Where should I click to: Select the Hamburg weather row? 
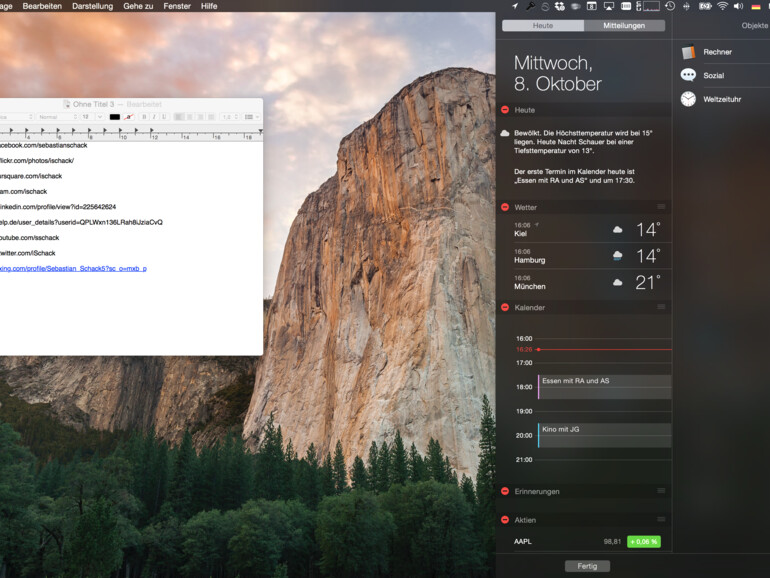tap(587, 256)
